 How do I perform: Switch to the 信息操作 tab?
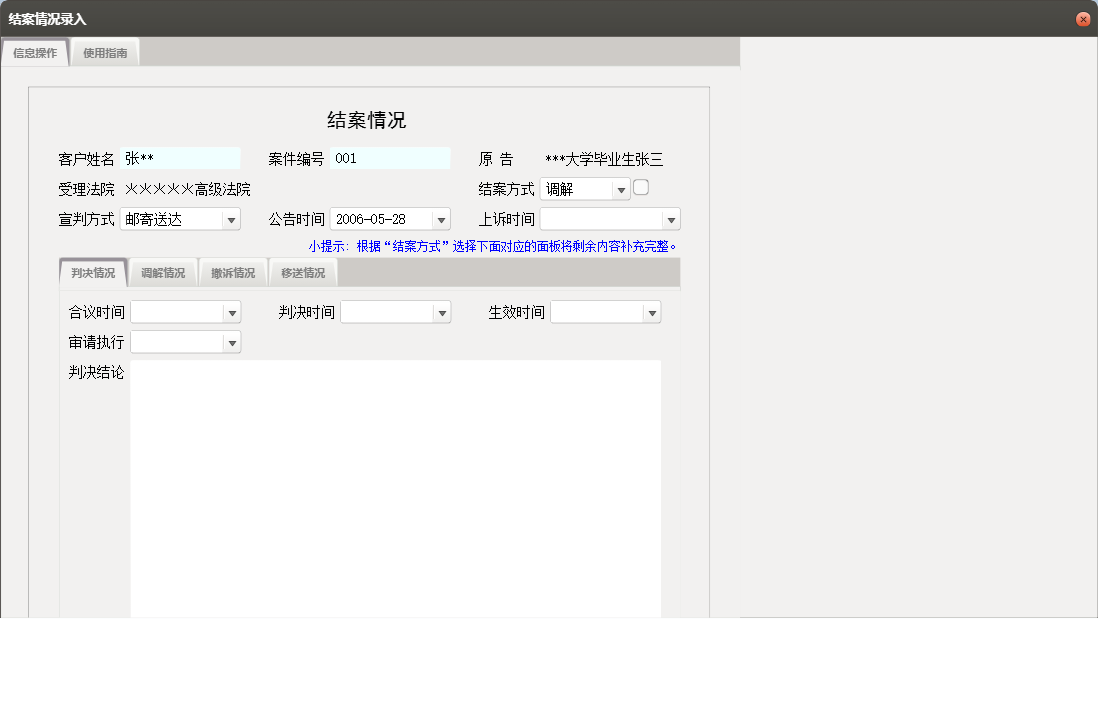coord(35,53)
